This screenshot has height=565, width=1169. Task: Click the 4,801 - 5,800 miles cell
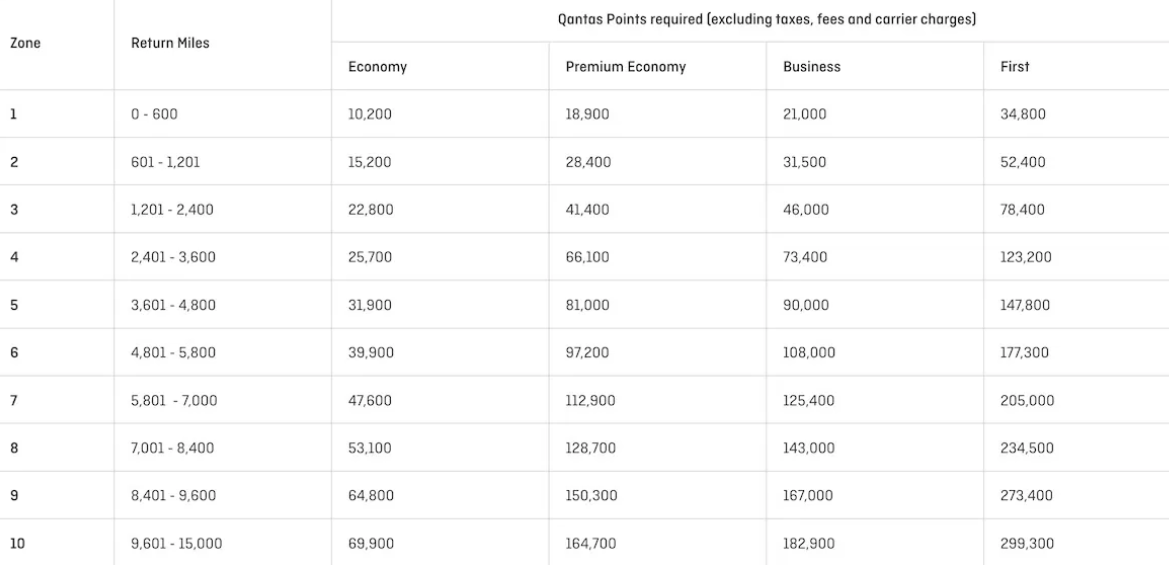click(x=173, y=352)
